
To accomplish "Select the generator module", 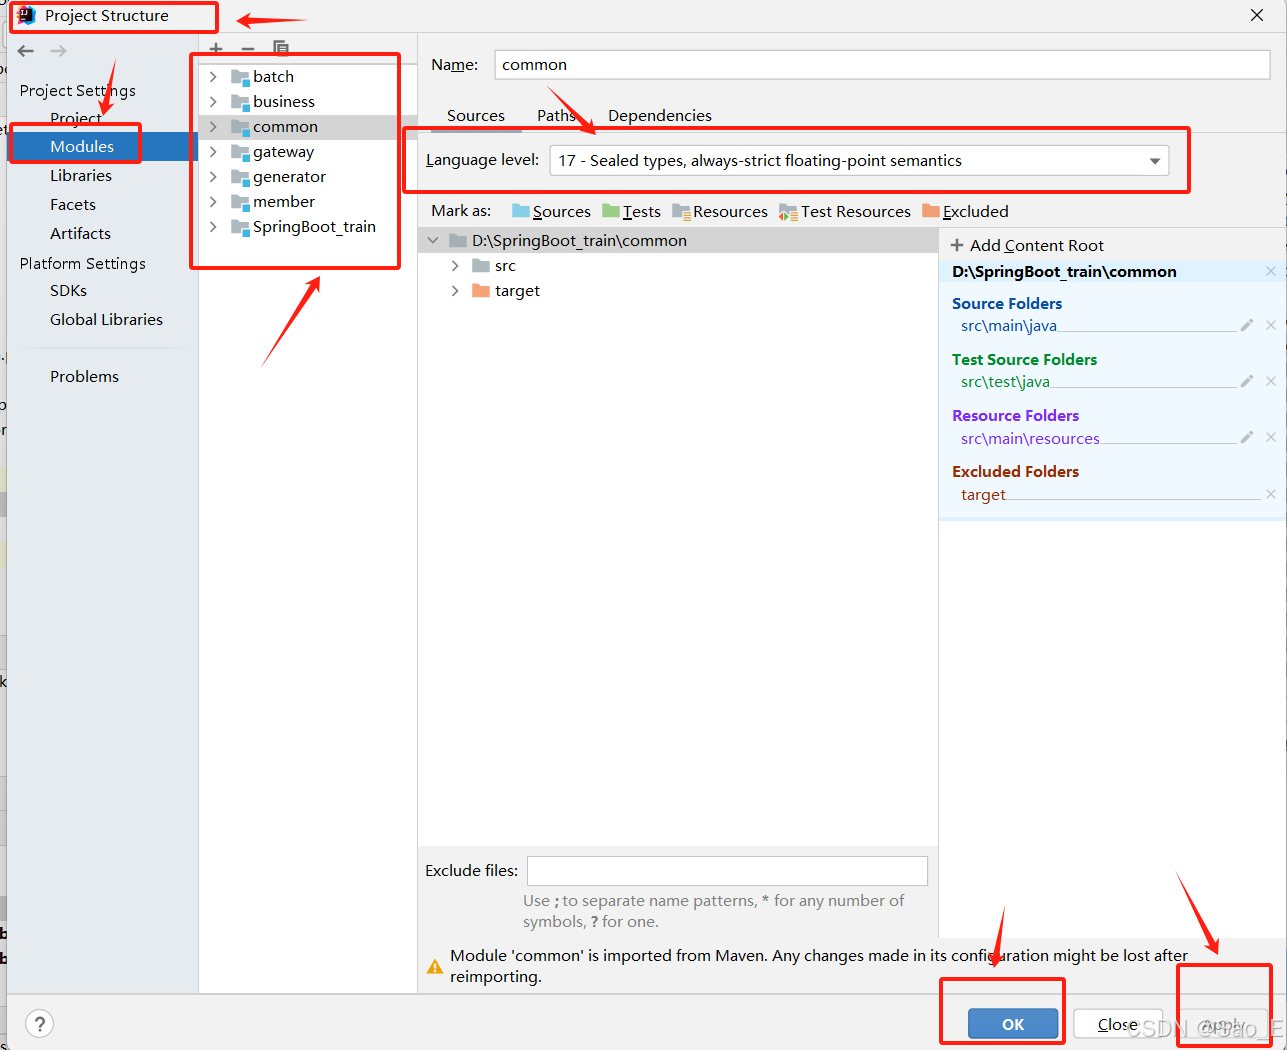I will 289,176.
